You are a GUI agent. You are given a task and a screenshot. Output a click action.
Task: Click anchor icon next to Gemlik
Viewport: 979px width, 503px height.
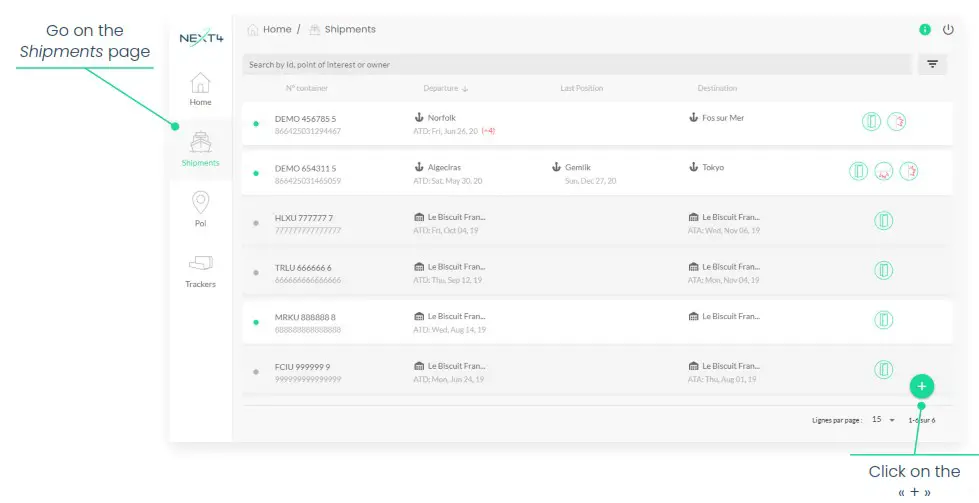pos(556,167)
